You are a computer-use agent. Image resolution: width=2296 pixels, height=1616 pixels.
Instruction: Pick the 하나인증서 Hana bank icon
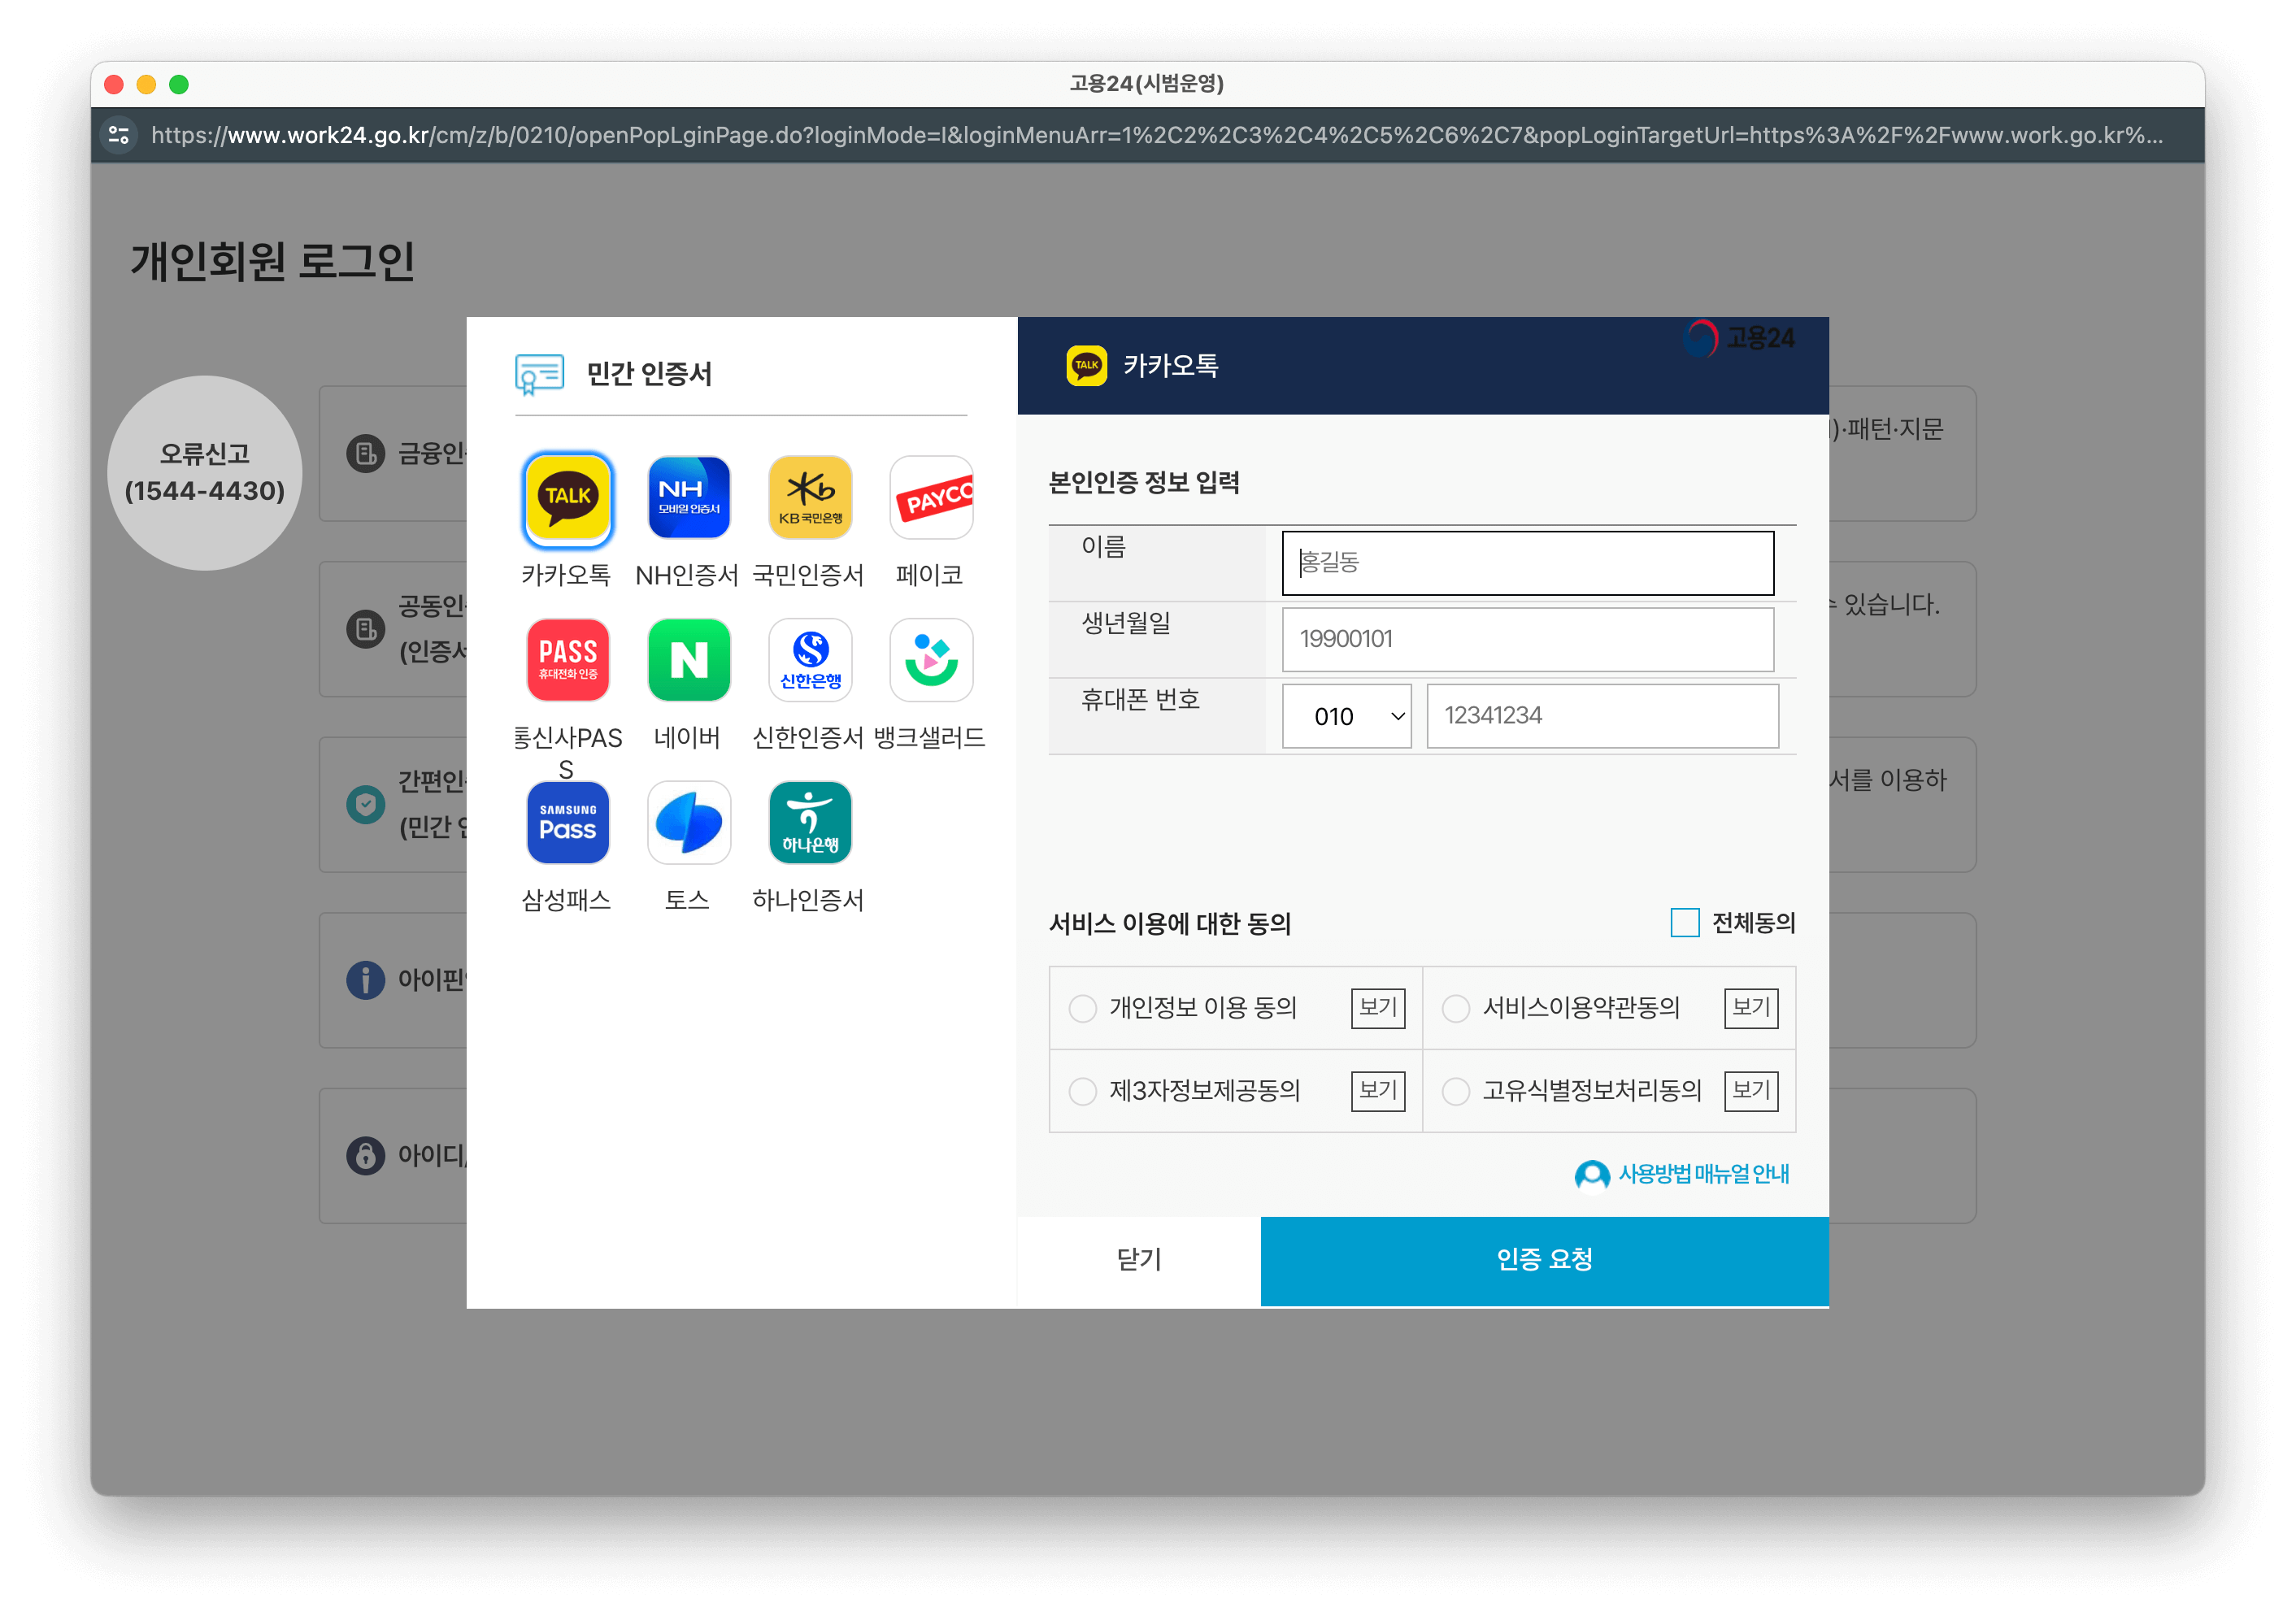pyautogui.click(x=809, y=823)
